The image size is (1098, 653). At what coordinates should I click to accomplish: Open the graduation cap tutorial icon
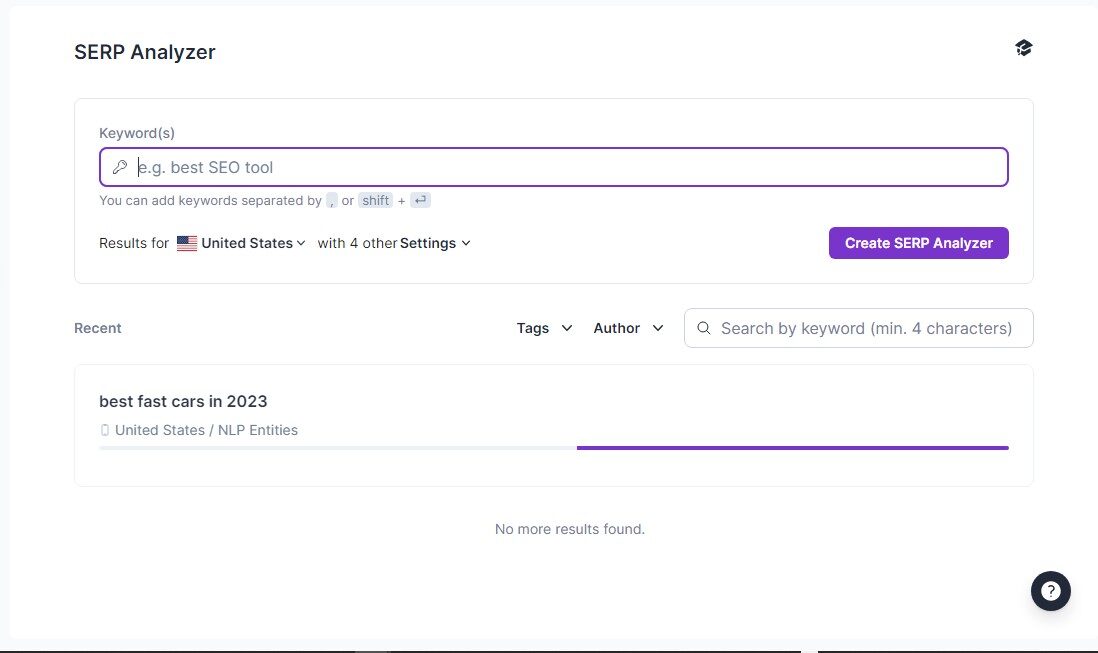click(1023, 48)
